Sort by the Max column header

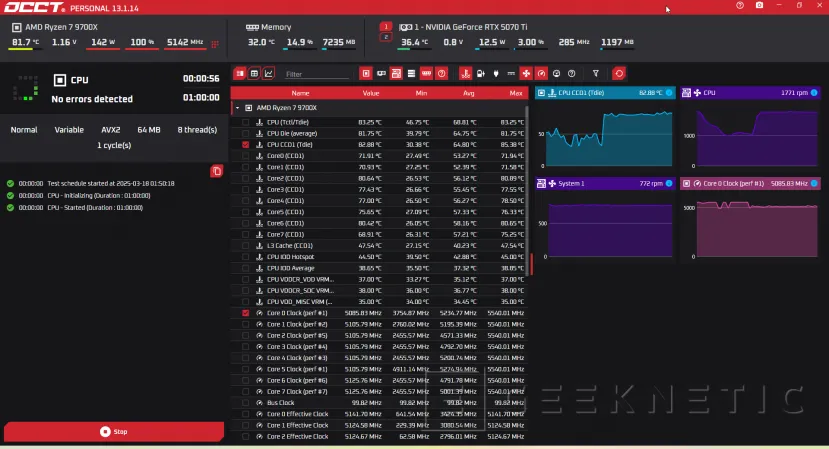click(516, 93)
